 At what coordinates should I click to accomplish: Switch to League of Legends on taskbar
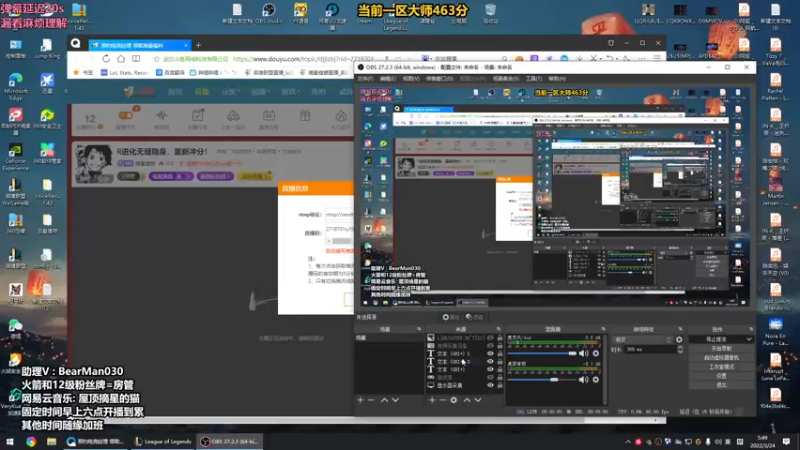click(x=163, y=442)
